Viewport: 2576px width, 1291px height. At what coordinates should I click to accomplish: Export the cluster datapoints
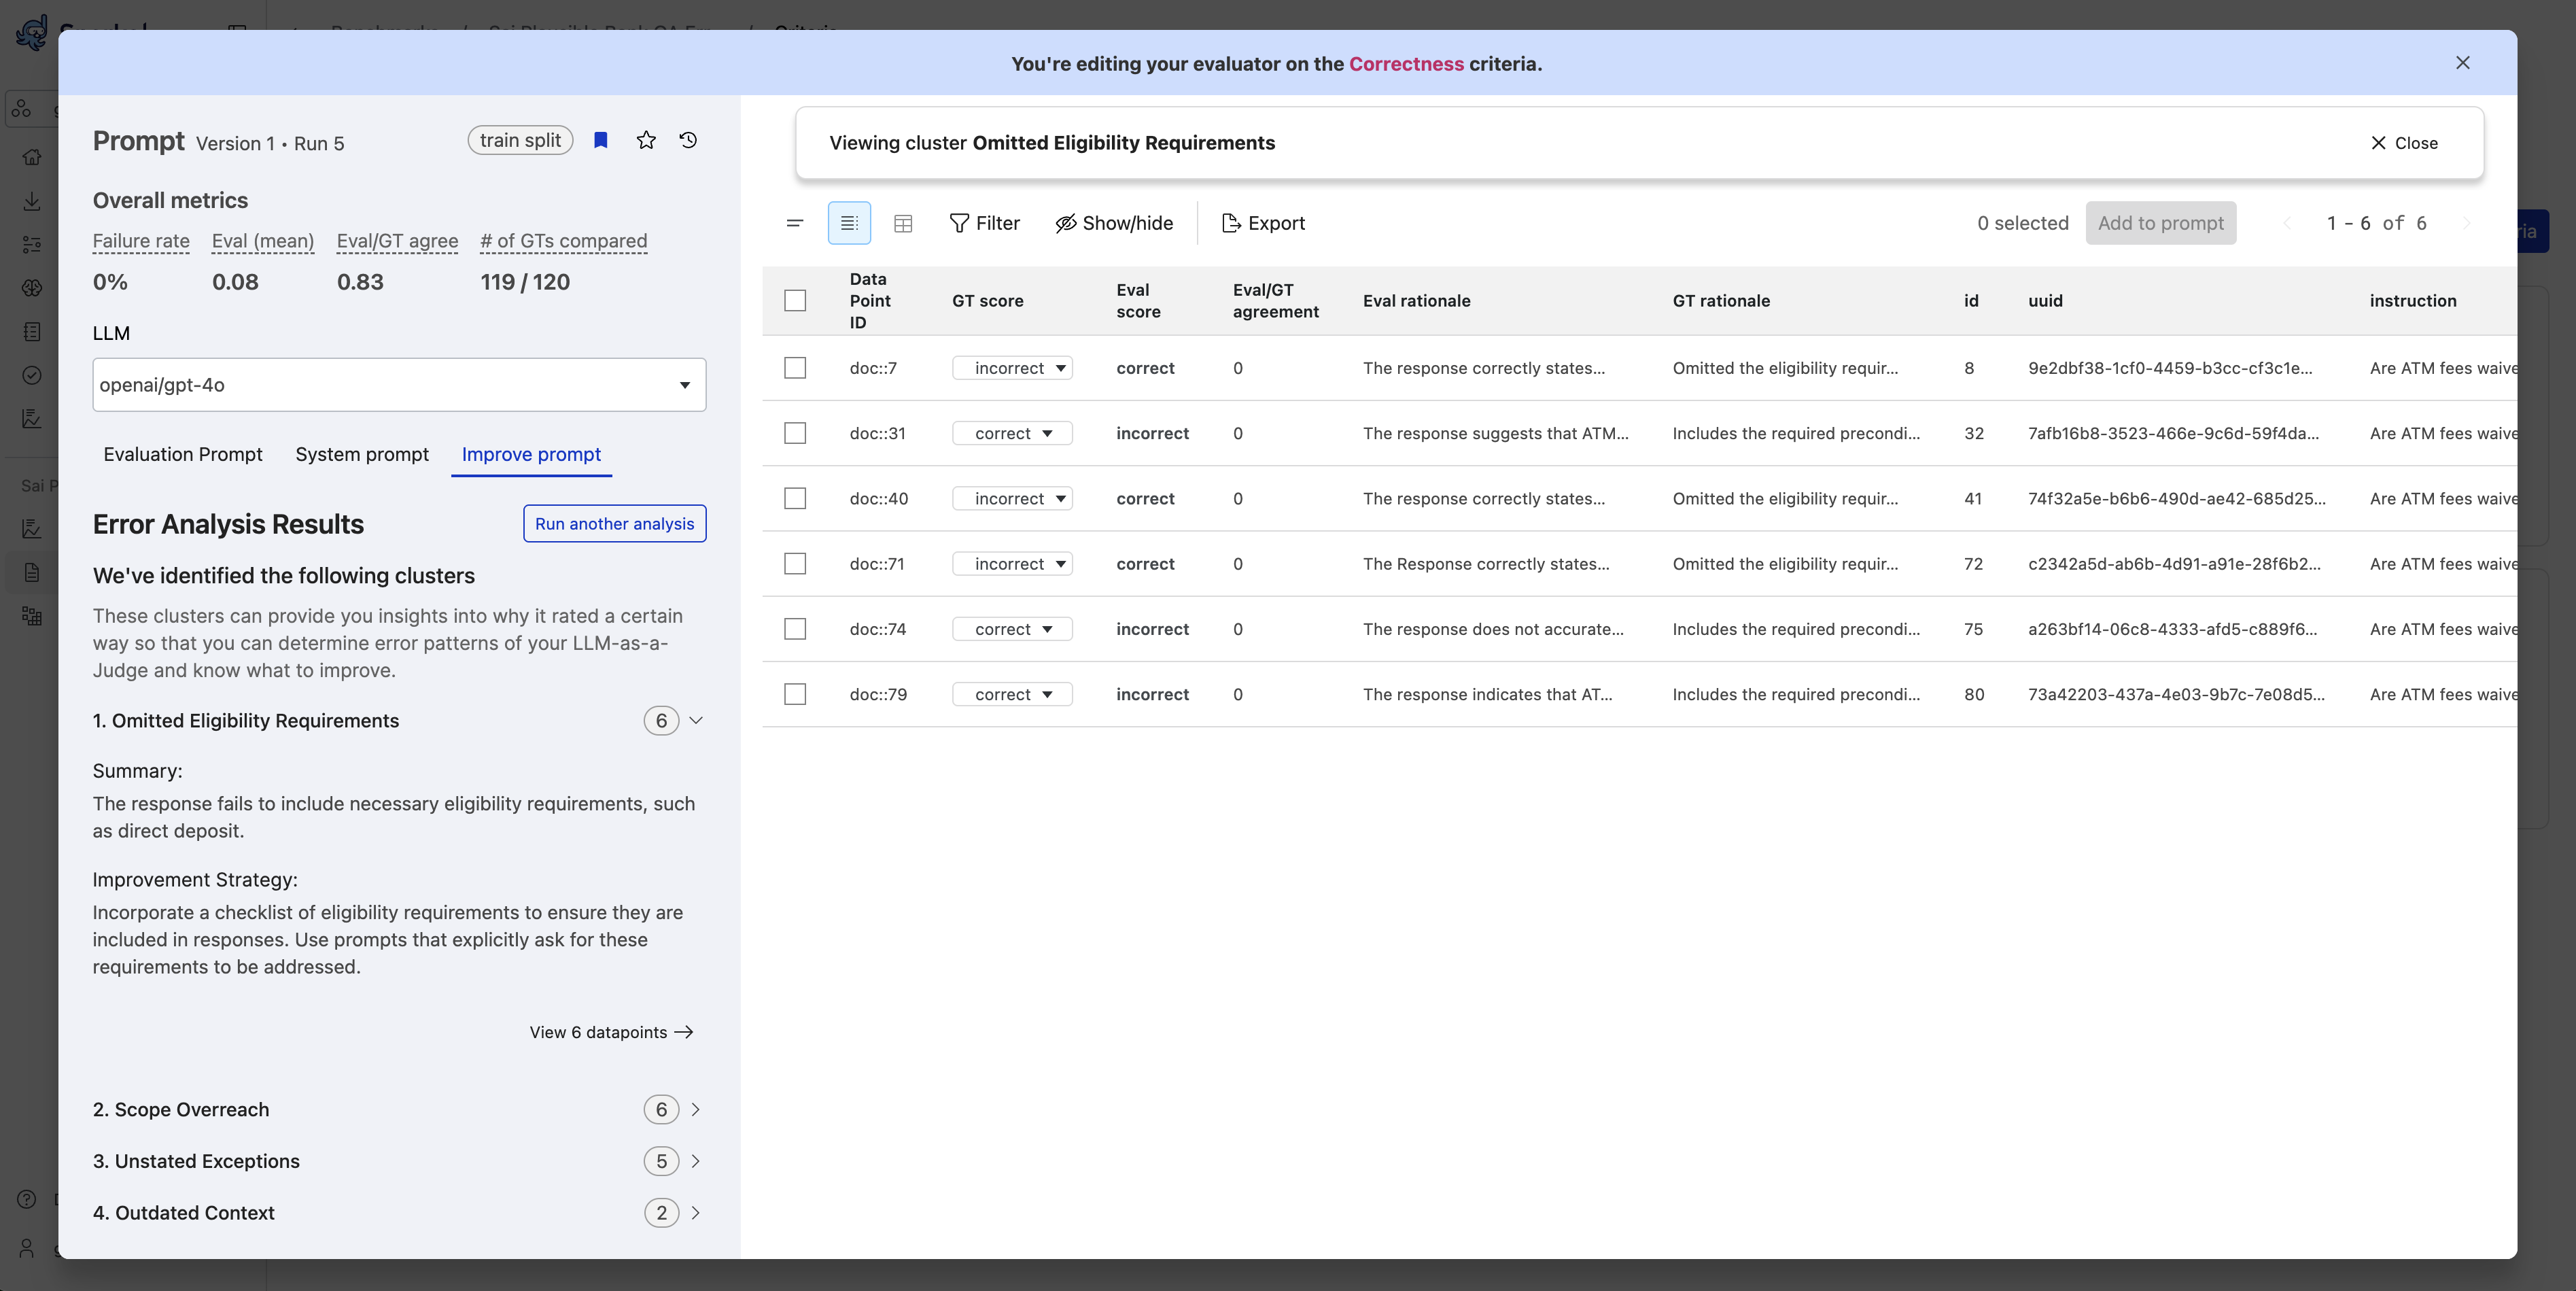[x=1263, y=223]
